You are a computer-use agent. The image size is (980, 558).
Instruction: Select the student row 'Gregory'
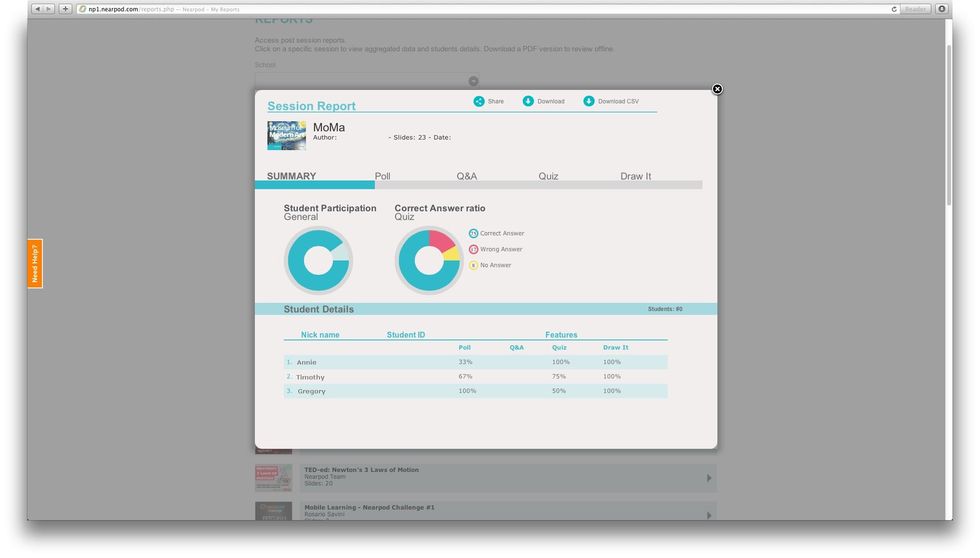476,391
